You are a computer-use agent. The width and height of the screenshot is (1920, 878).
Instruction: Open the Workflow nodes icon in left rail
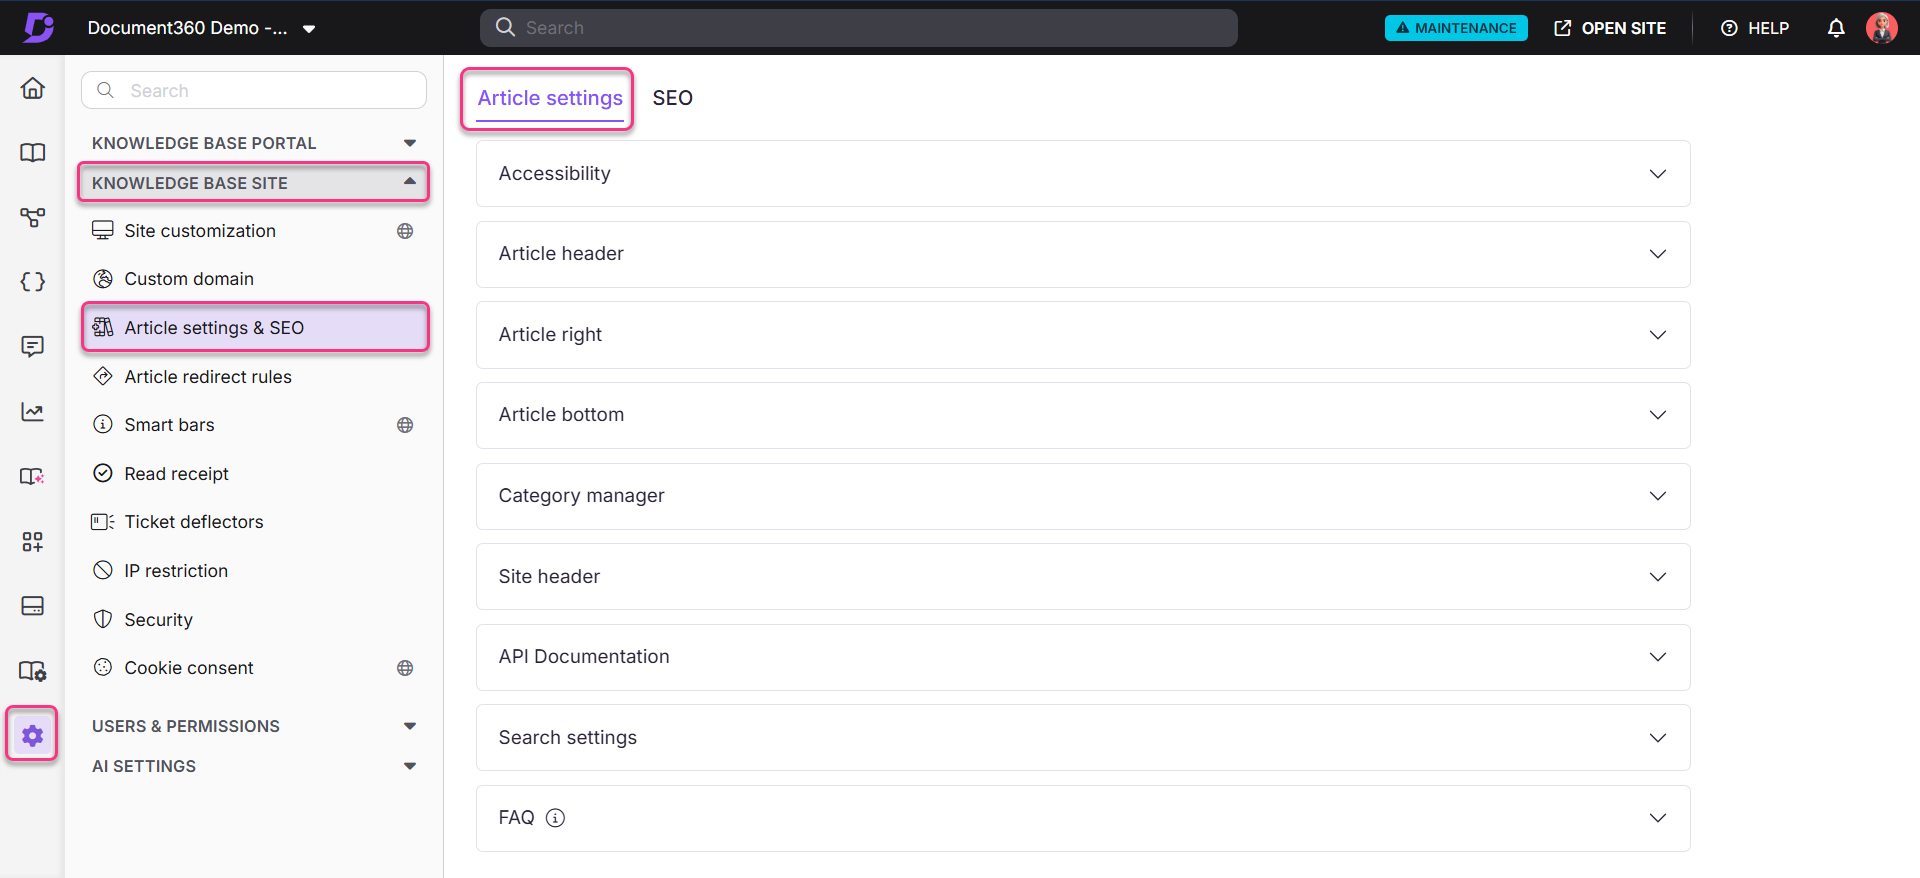(32, 217)
